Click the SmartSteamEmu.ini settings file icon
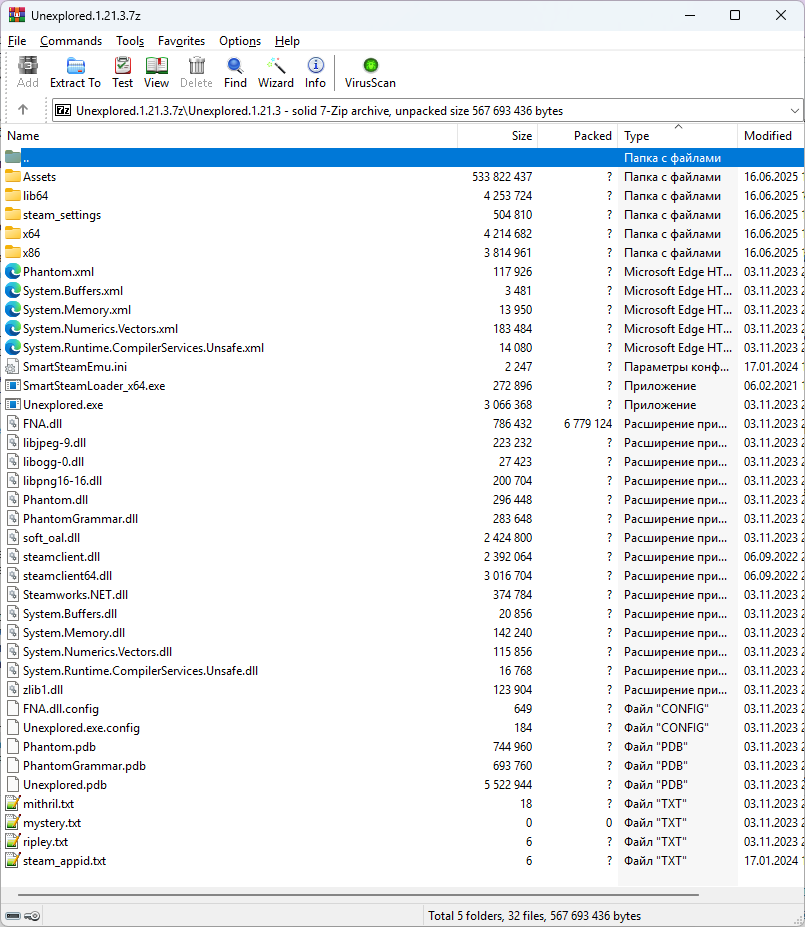Viewport: 805px width, 927px height. [x=12, y=367]
